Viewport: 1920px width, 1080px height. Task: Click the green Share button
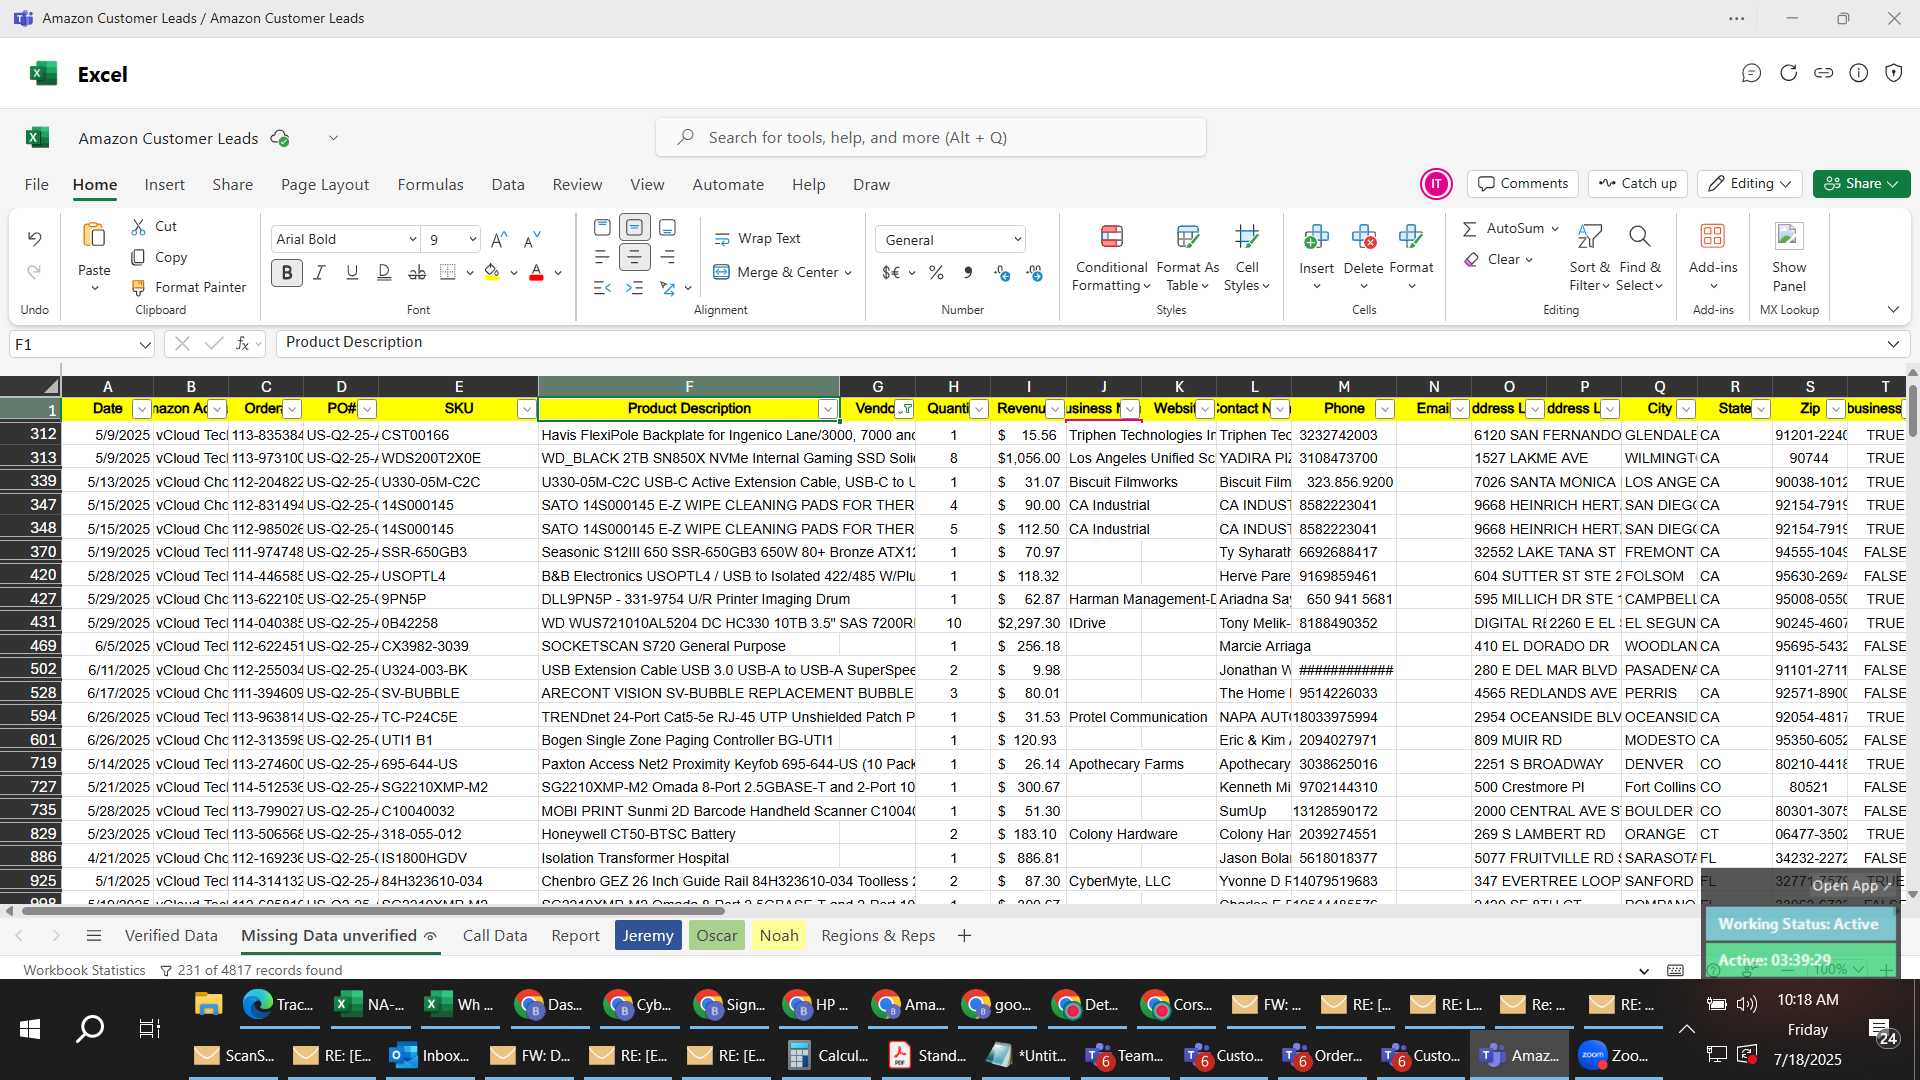click(x=1861, y=184)
